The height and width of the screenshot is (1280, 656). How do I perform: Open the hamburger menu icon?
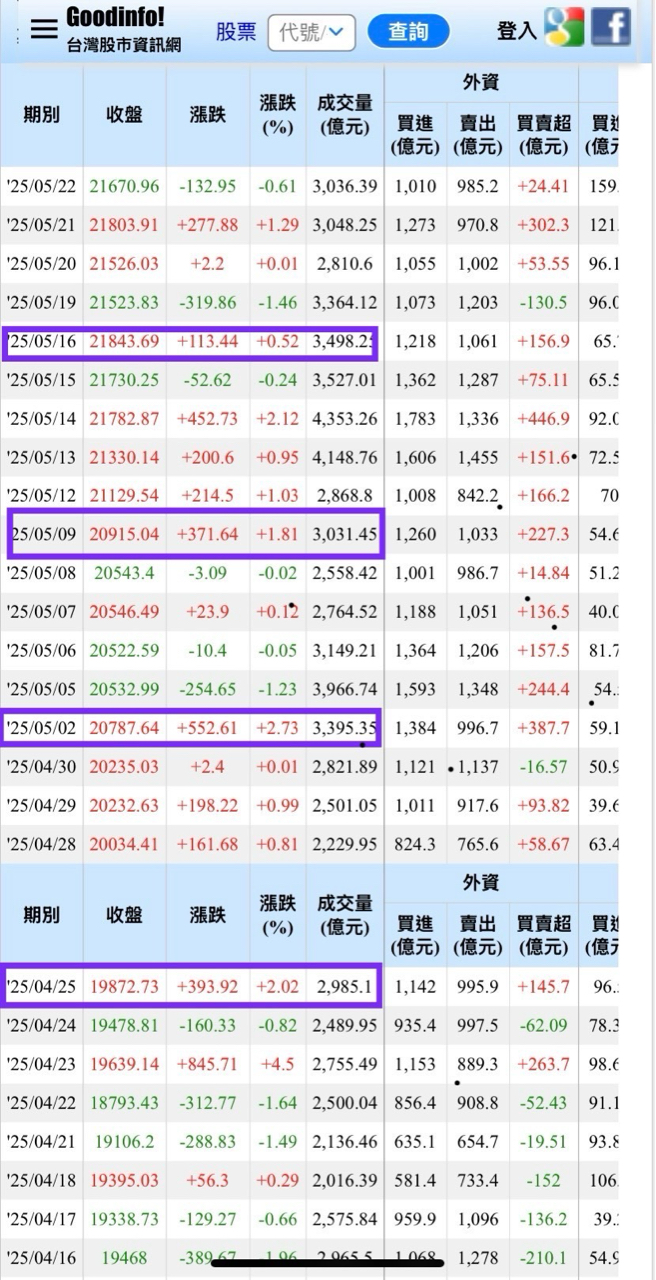44,29
